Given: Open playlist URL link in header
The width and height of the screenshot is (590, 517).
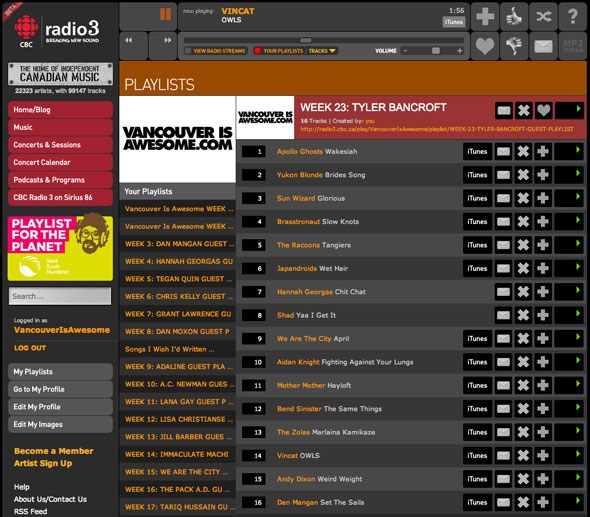Looking at the screenshot, I should tap(436, 129).
